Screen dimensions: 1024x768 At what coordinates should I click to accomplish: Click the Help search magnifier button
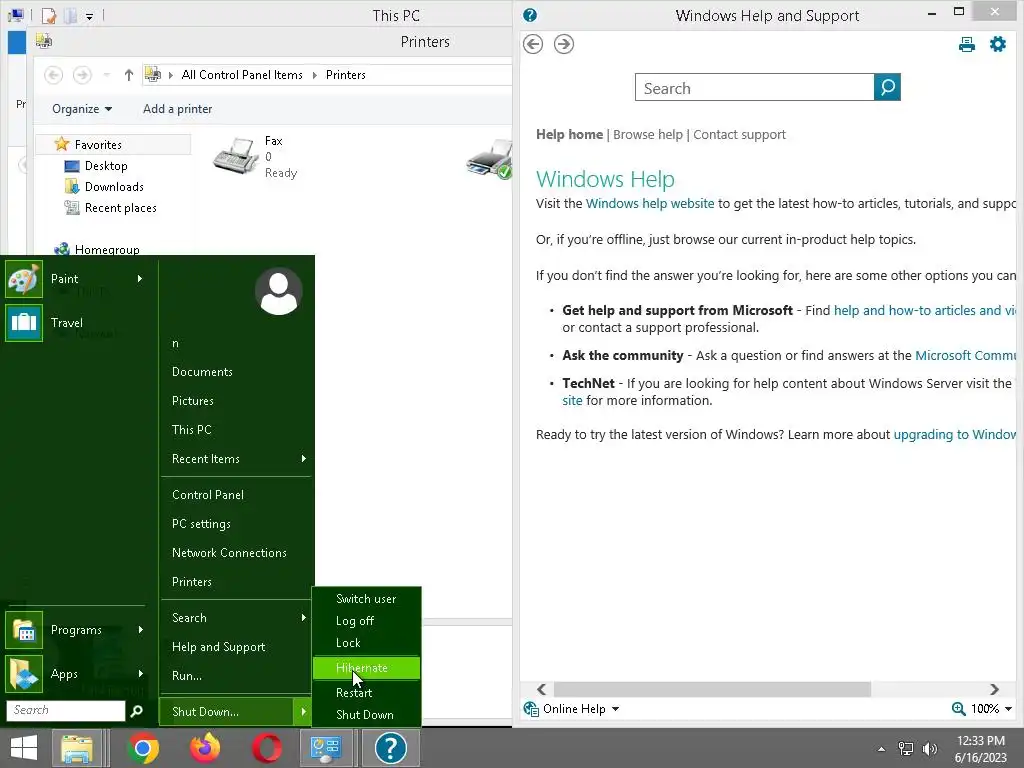pos(887,88)
